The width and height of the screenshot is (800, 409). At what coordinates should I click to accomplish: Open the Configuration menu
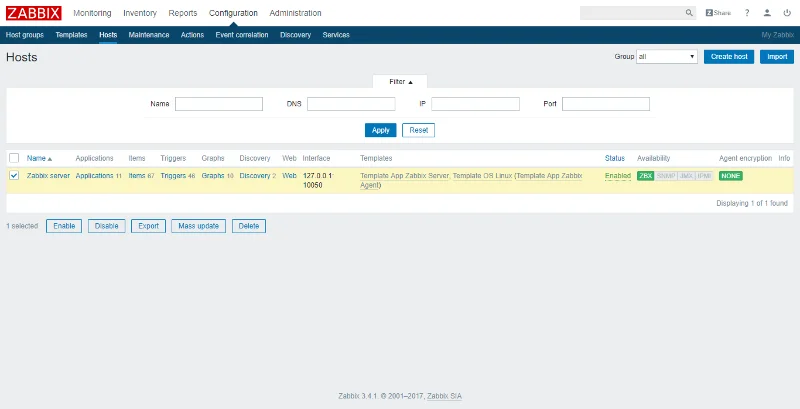tap(233, 13)
